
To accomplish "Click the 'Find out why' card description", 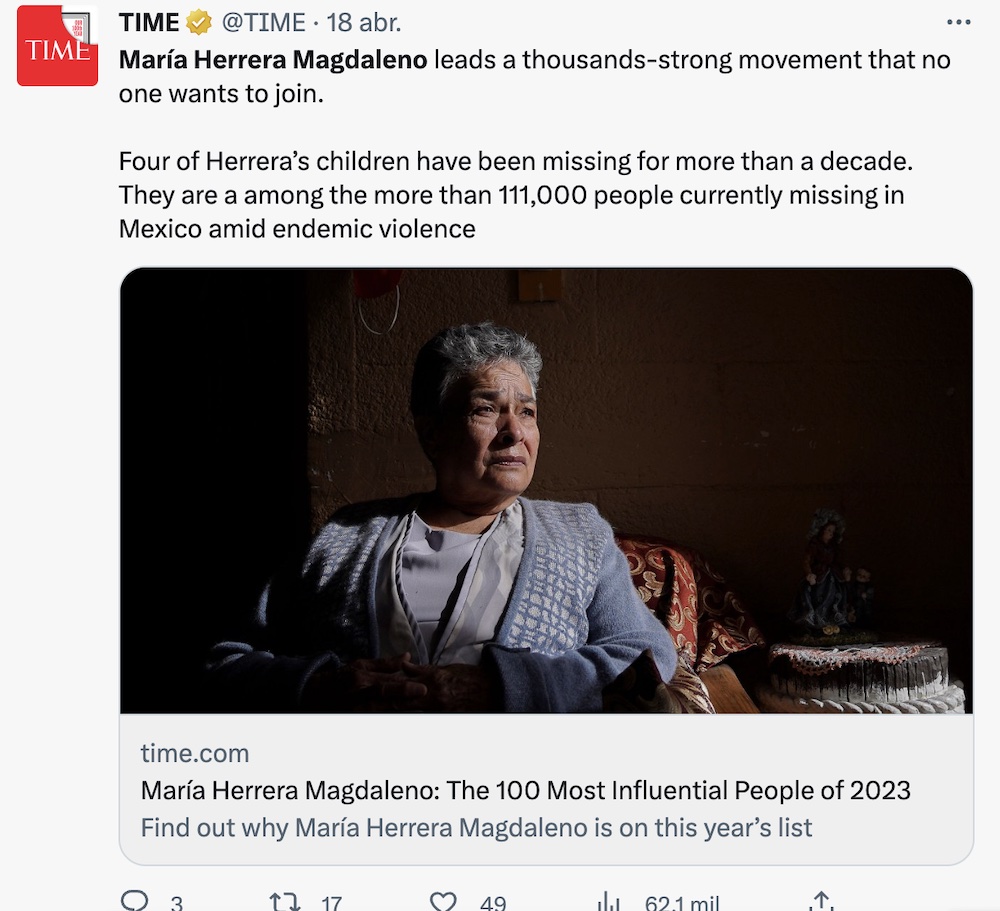I will pyautogui.click(x=476, y=827).
